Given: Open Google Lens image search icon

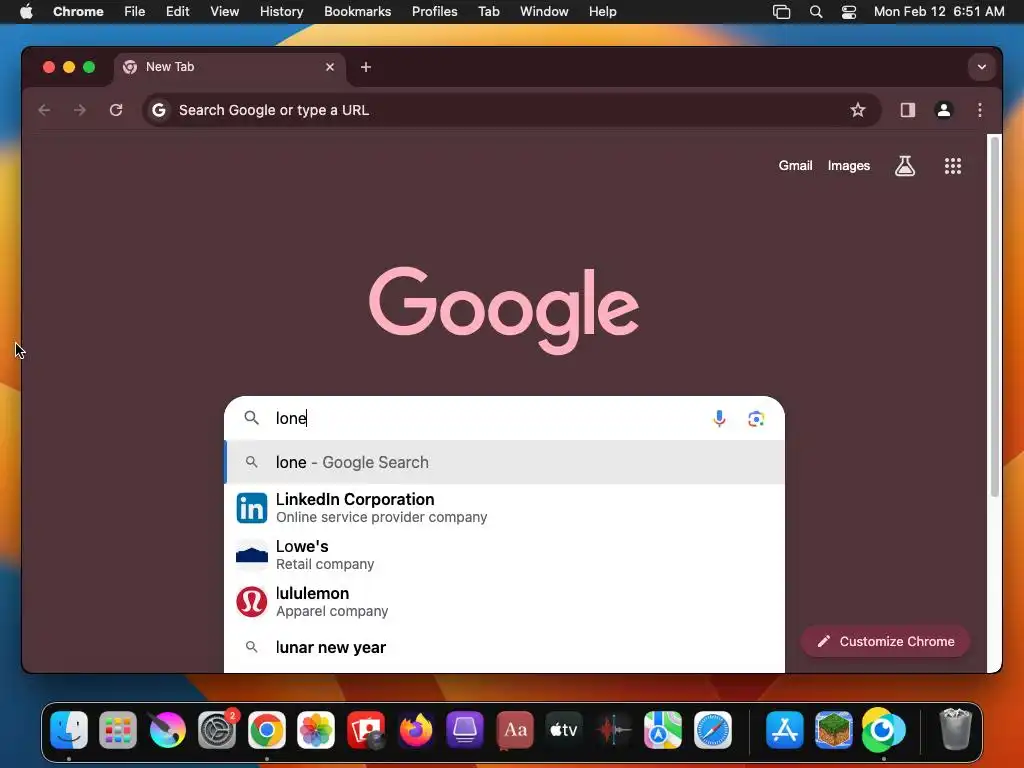Looking at the screenshot, I should [756, 419].
